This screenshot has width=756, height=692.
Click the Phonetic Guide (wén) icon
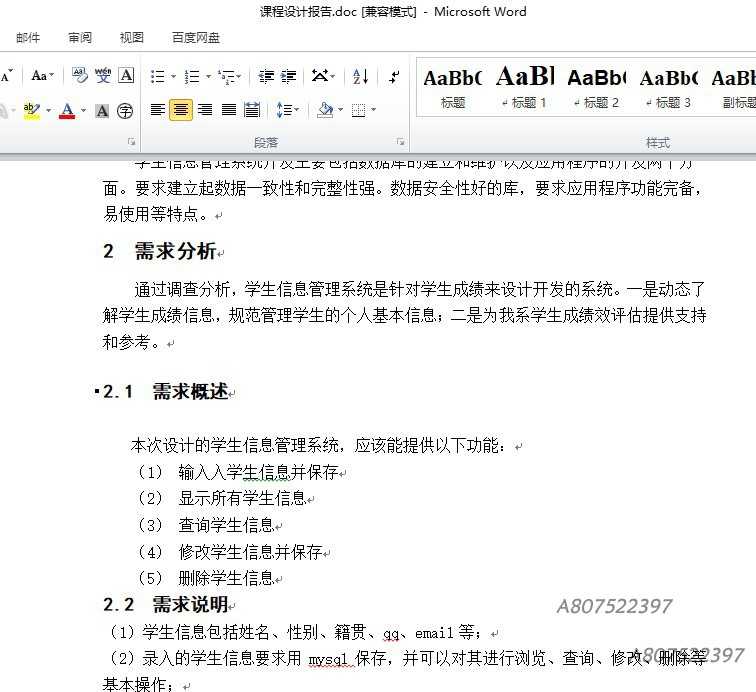click(103, 76)
